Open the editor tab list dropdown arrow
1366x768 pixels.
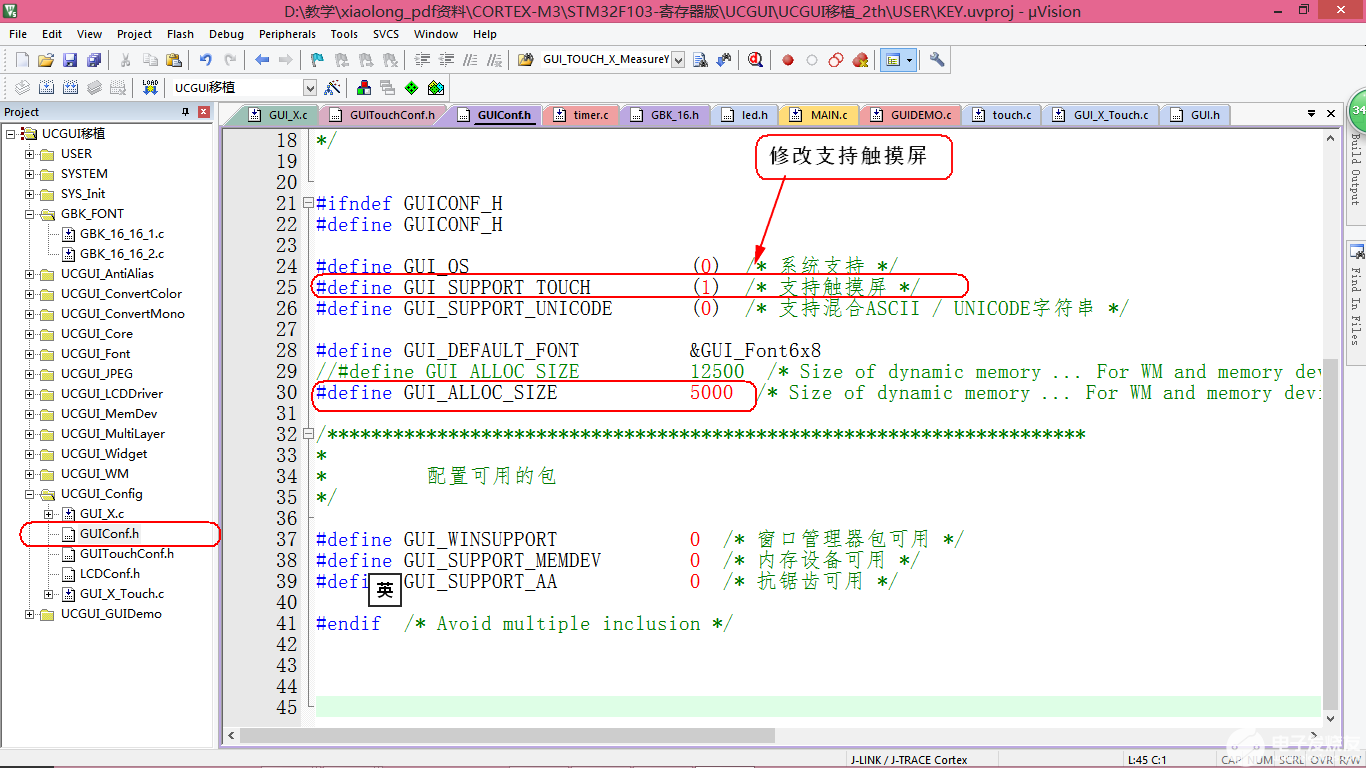[1311, 114]
